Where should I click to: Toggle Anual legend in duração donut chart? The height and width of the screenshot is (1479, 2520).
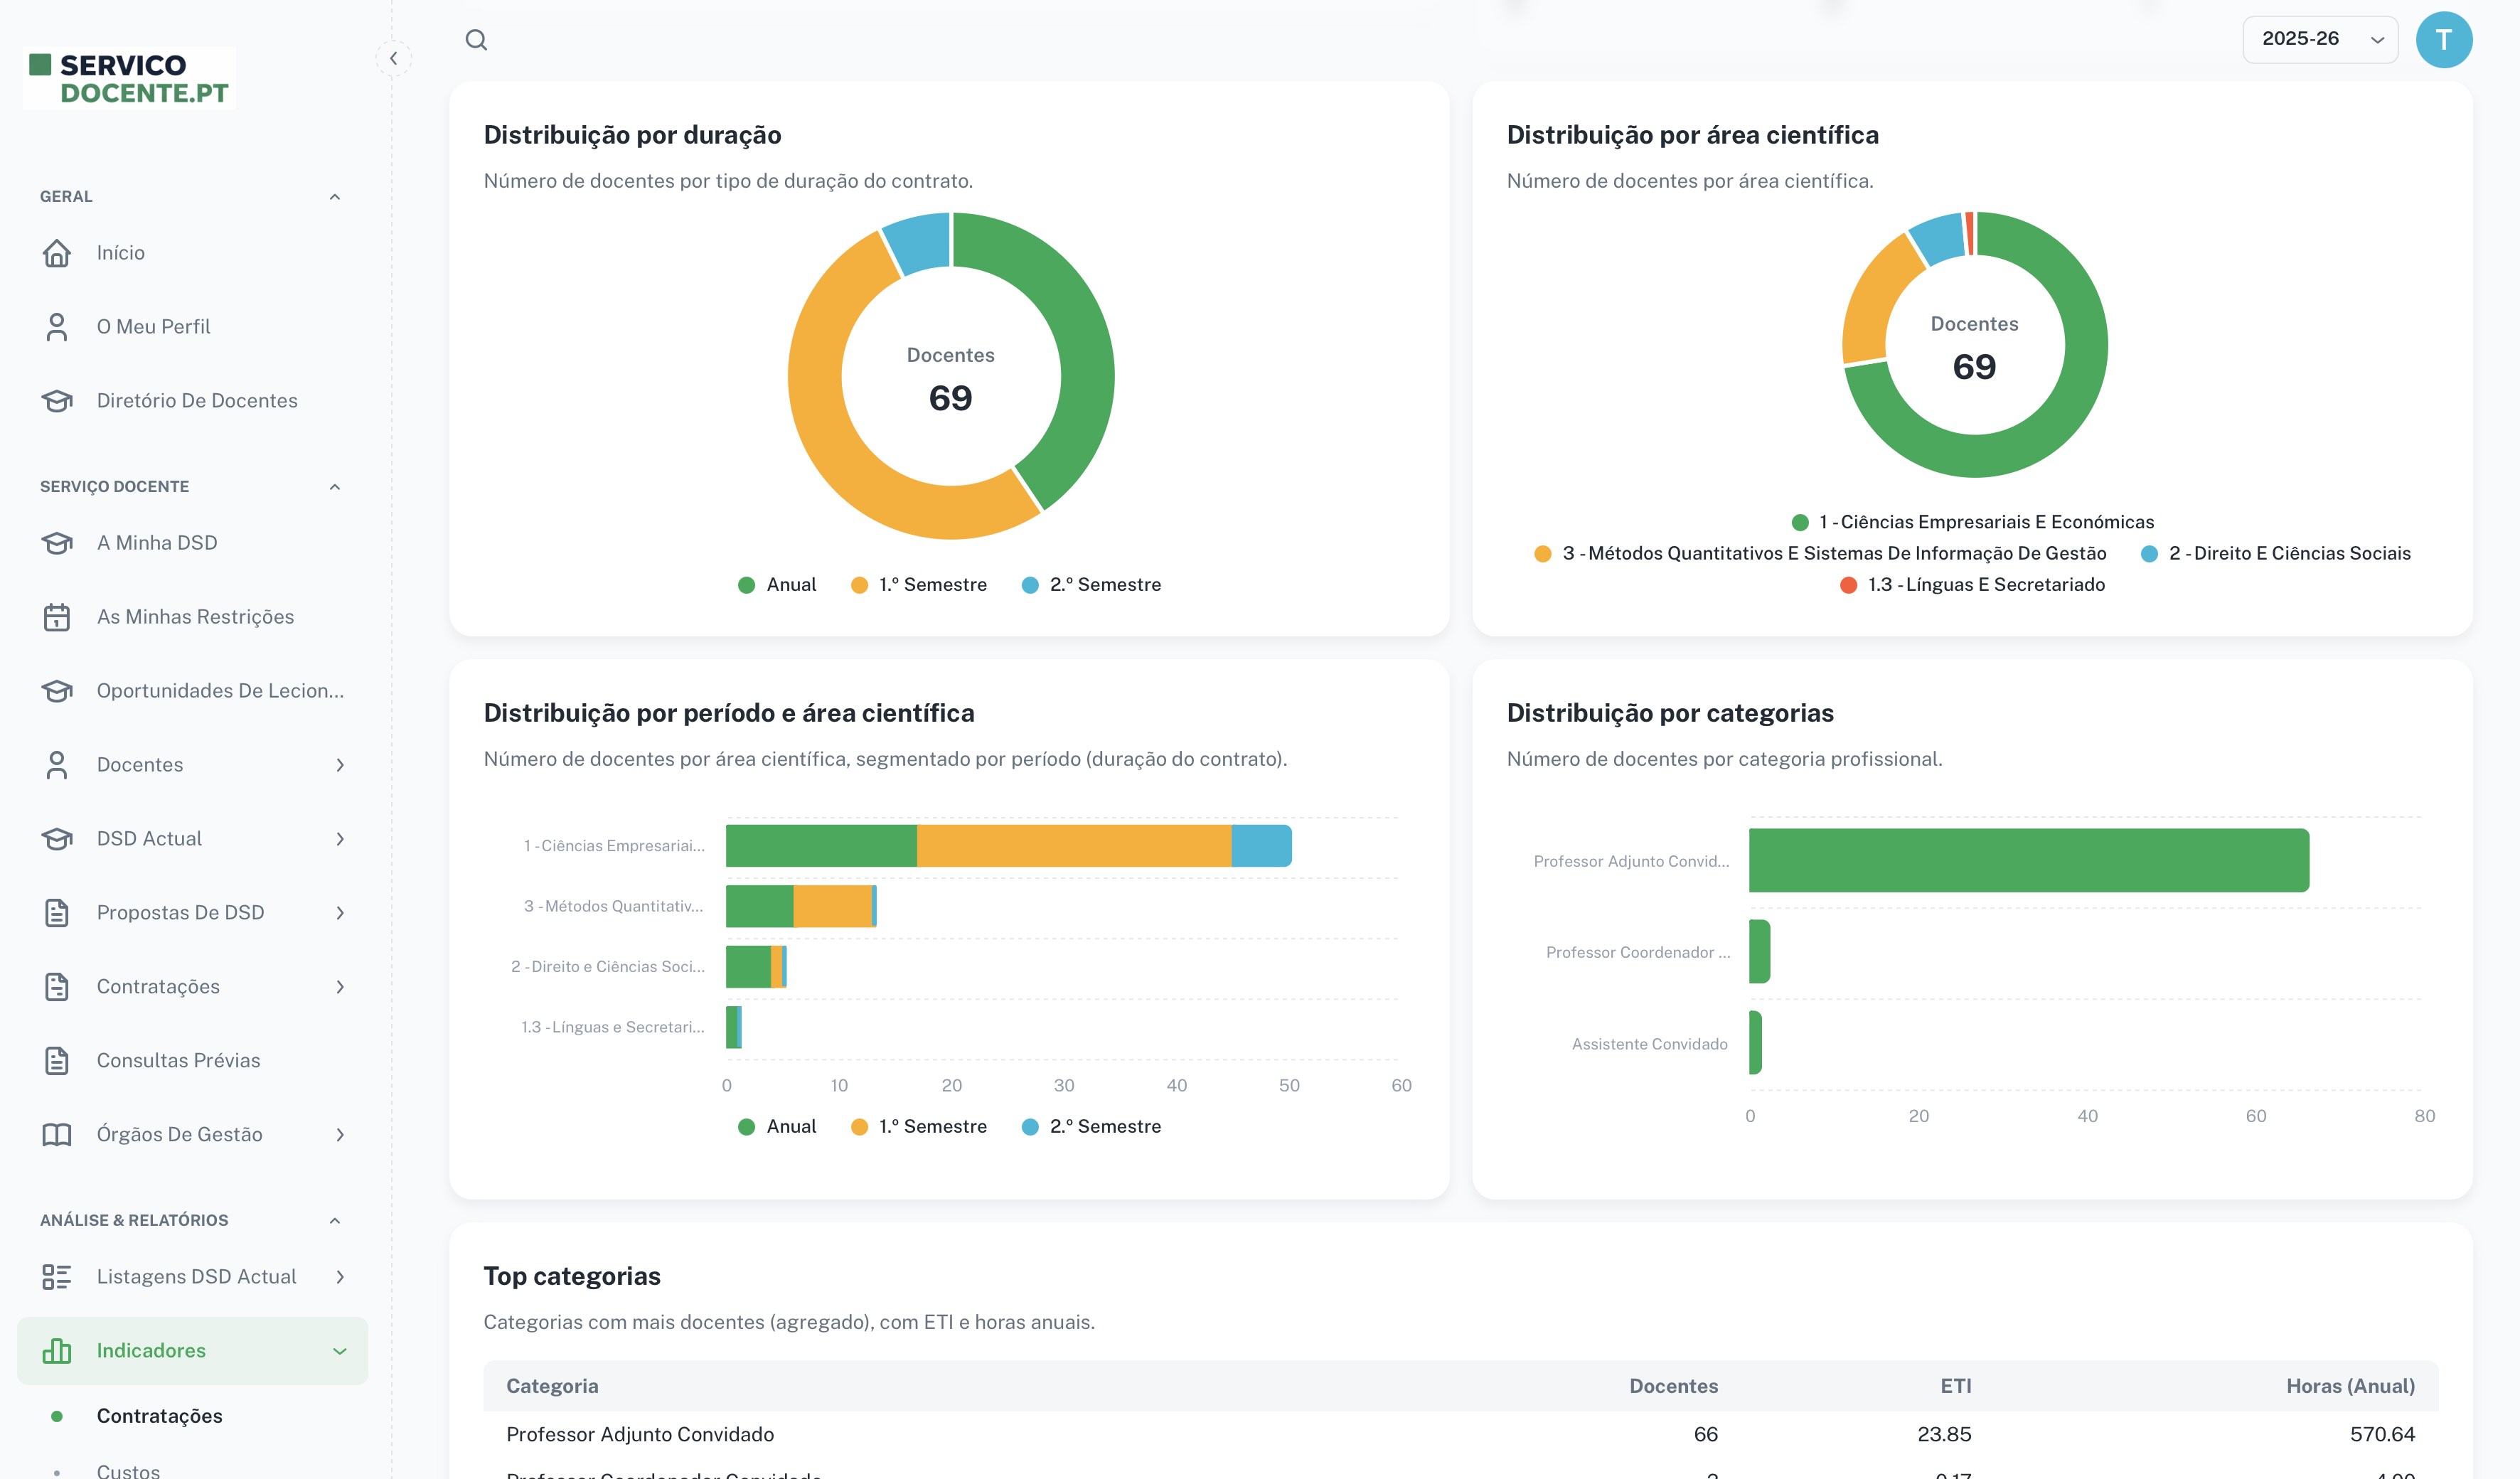coord(777,585)
